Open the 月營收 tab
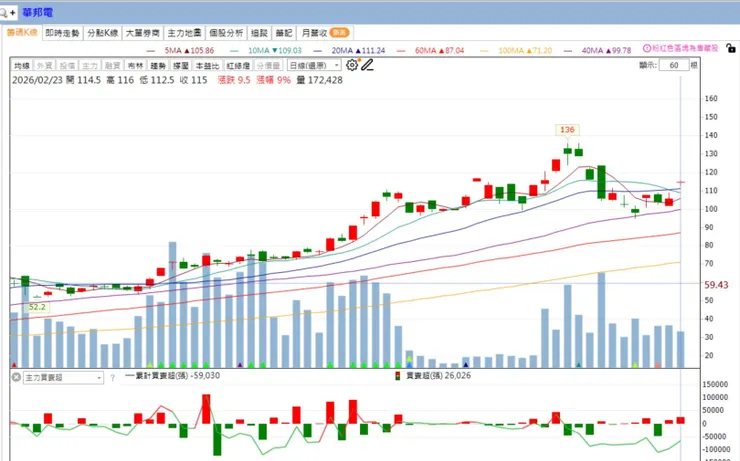740x461 pixels. [x=326, y=33]
